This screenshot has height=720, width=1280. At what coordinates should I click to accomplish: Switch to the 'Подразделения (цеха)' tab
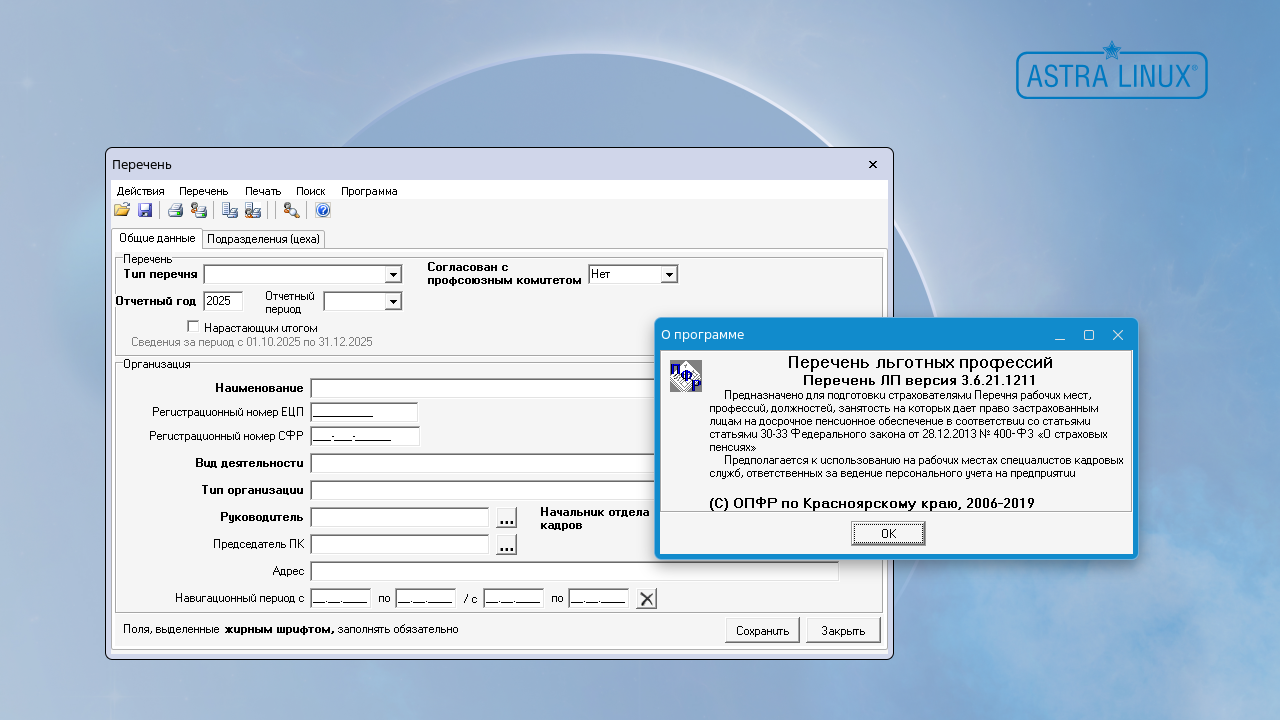click(263, 239)
